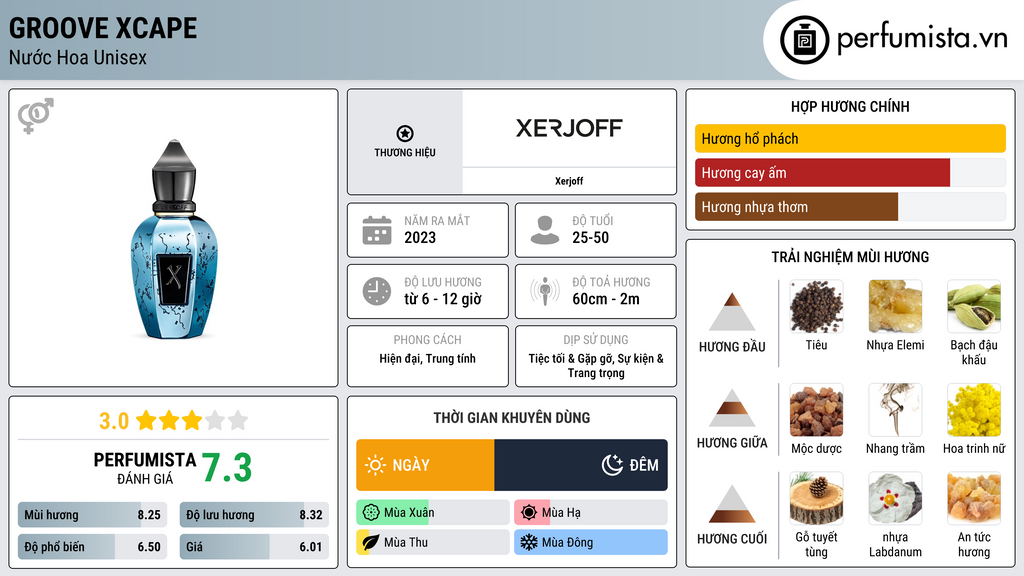Click the Hương đầu pyramid icon
This screenshot has height=576, width=1024.
732,312
